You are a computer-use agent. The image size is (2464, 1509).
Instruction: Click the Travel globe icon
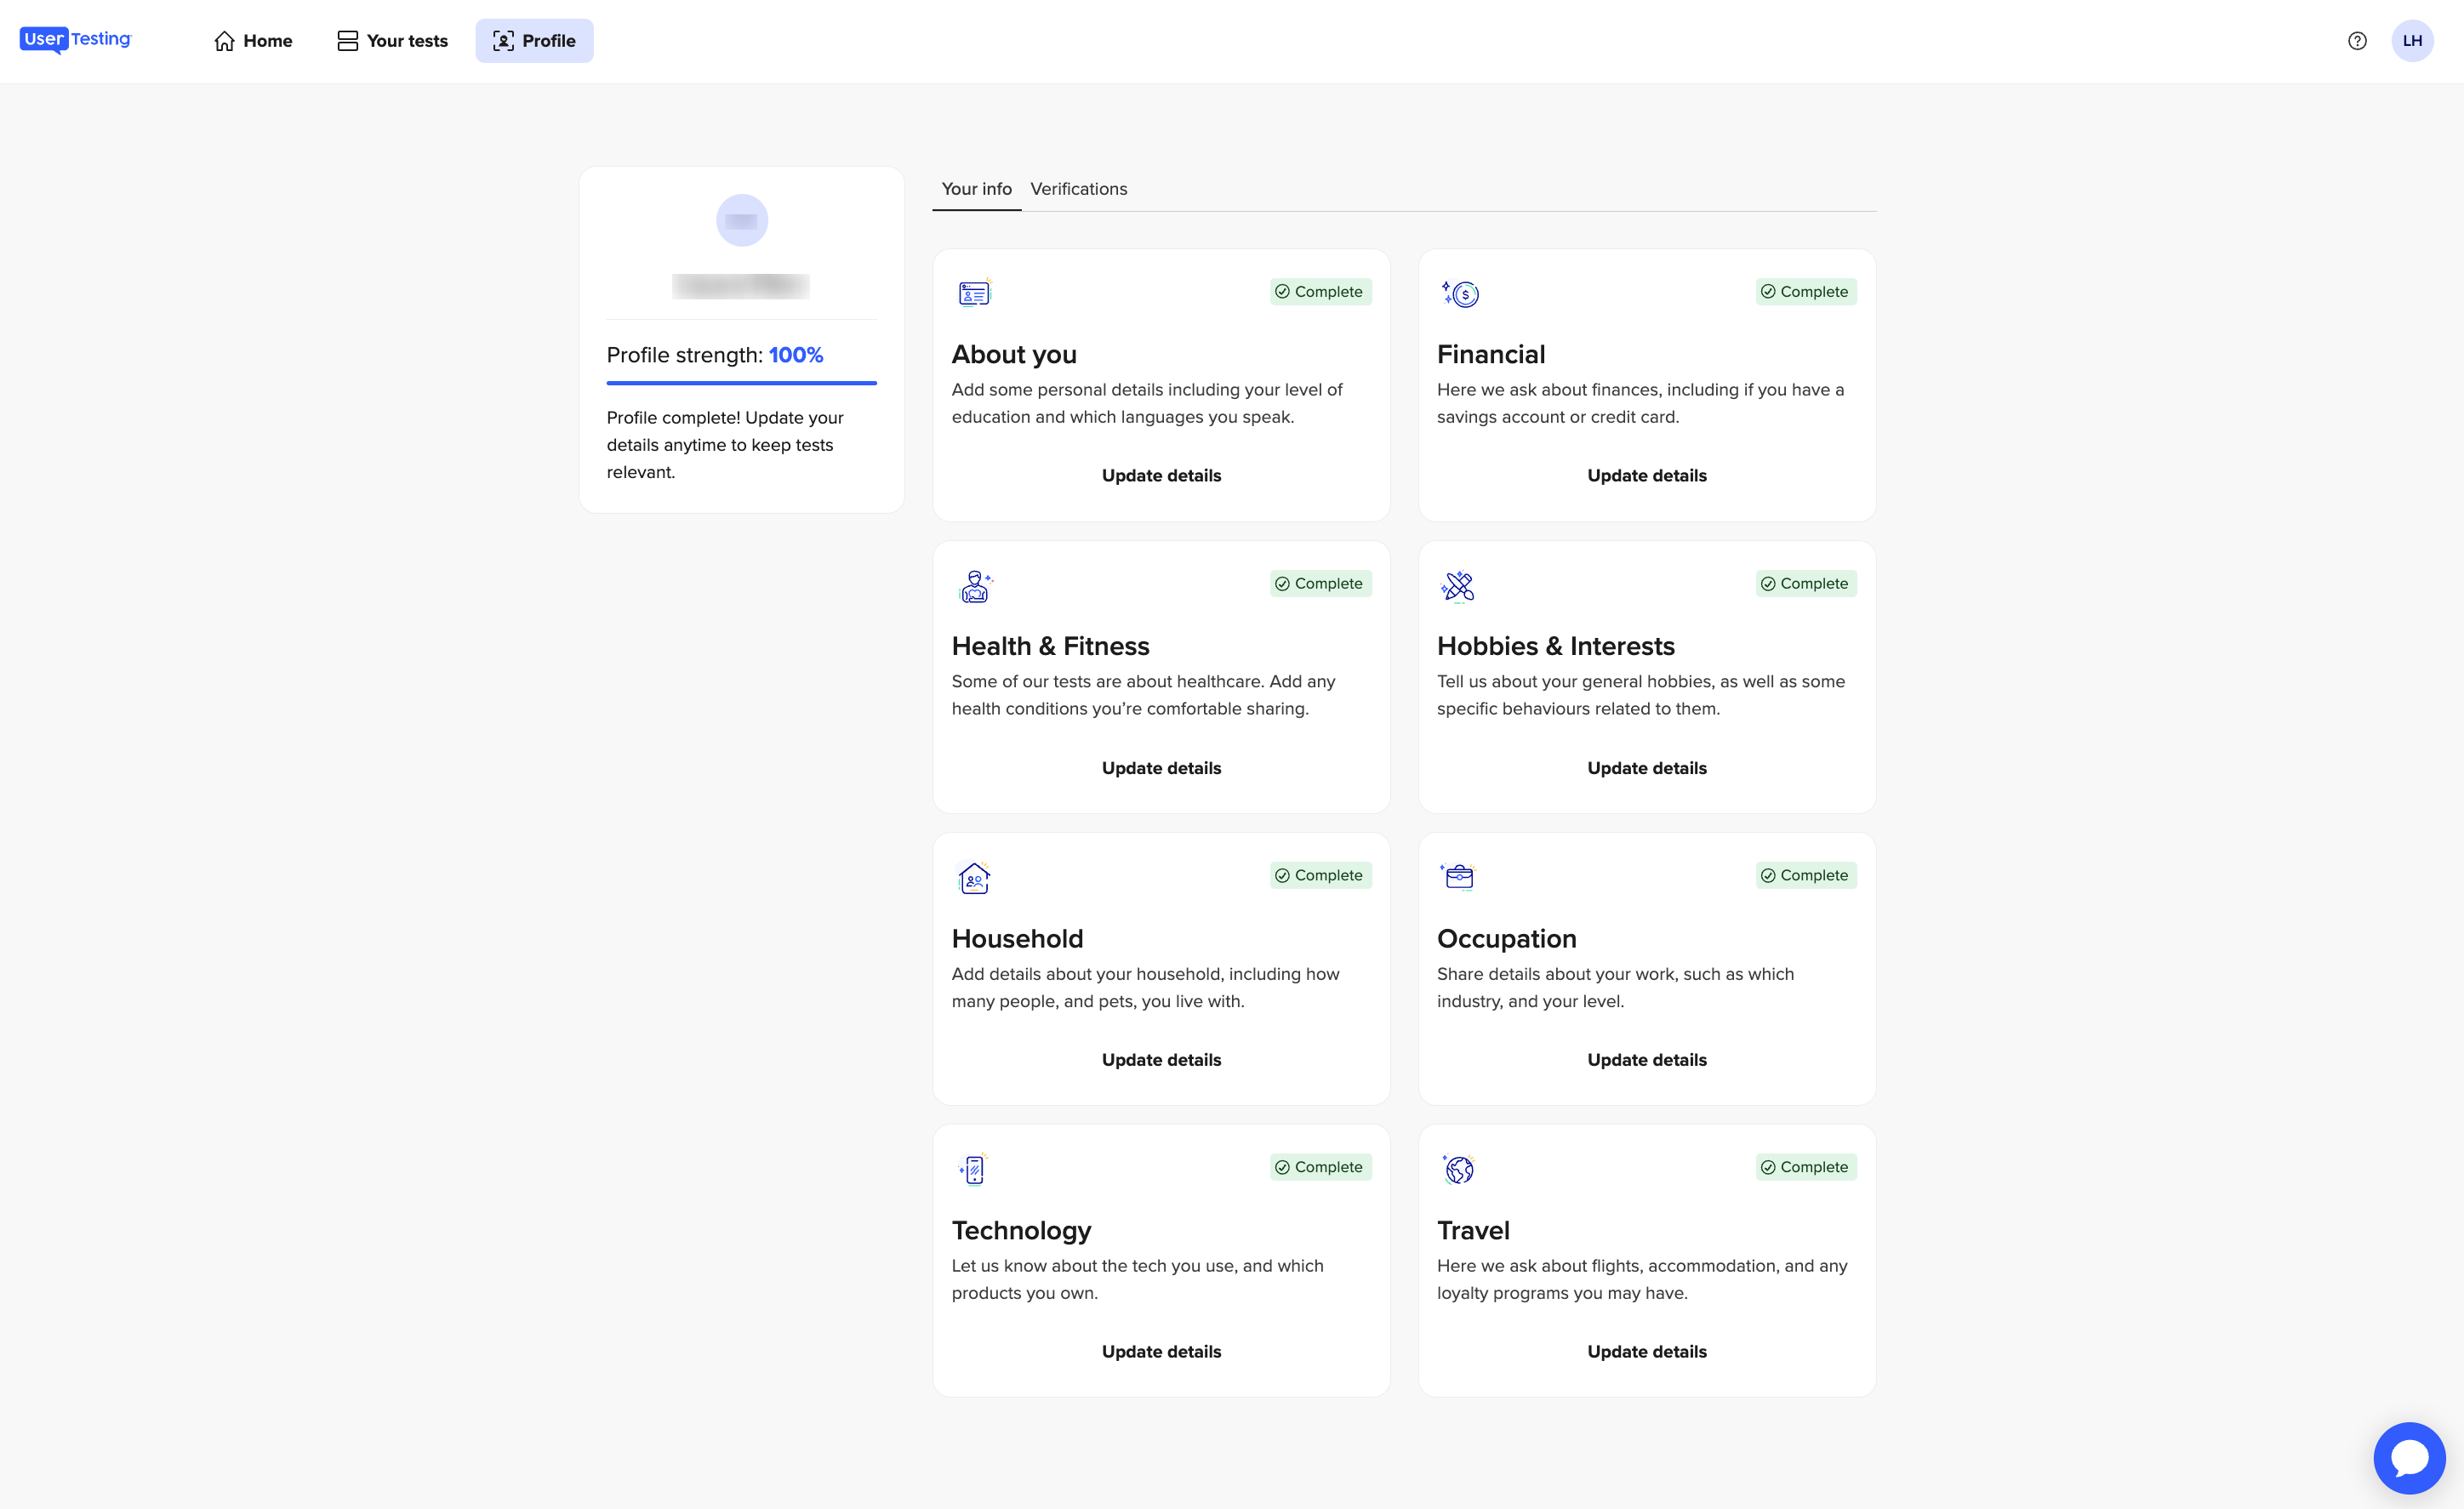(1458, 1168)
